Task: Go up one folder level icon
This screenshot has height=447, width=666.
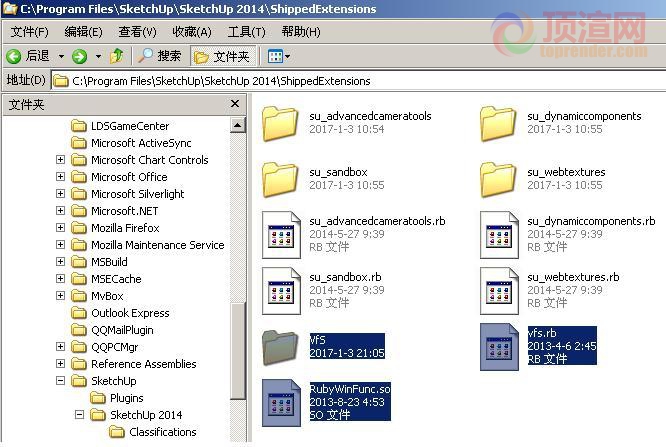Action: (x=117, y=56)
